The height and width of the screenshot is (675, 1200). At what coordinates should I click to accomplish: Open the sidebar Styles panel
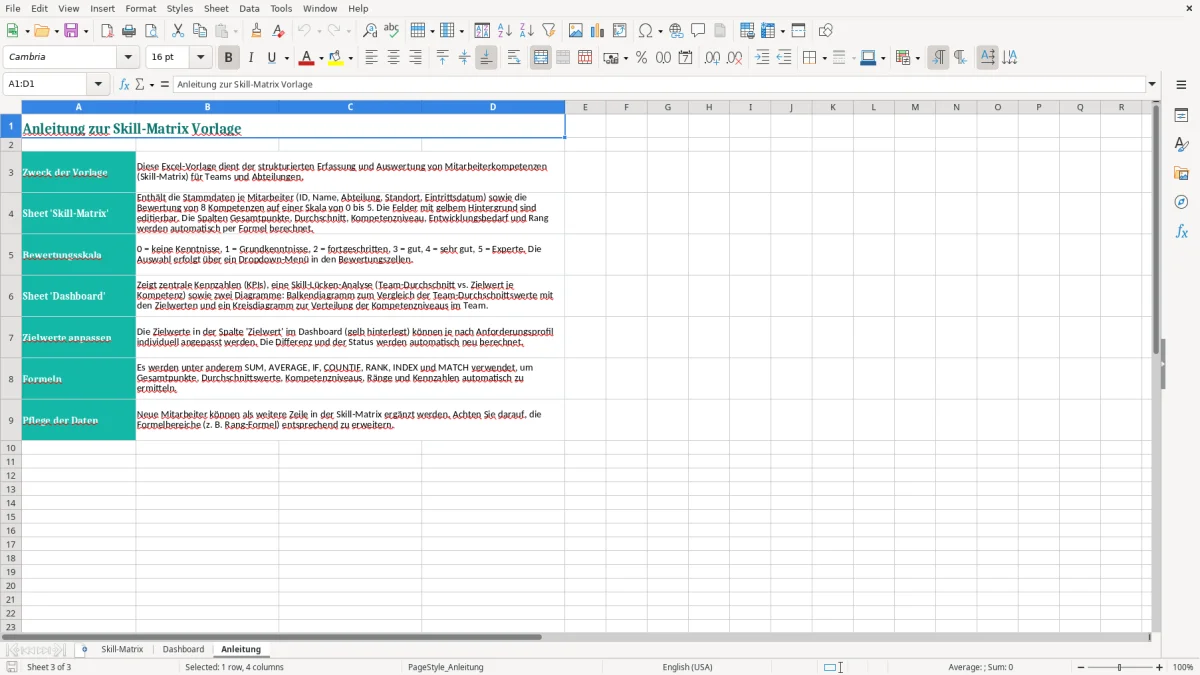pos(1181,145)
